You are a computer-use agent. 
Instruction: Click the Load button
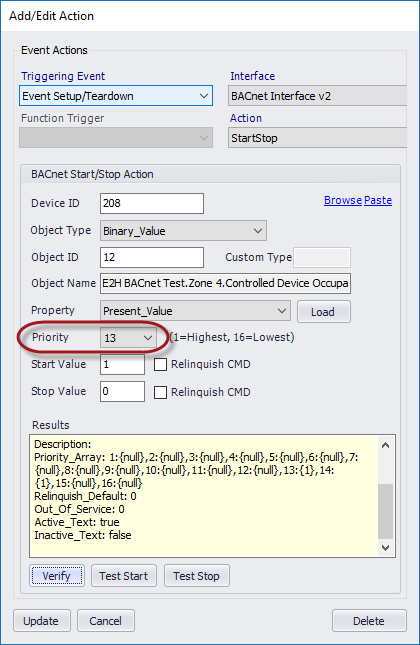tap(324, 312)
